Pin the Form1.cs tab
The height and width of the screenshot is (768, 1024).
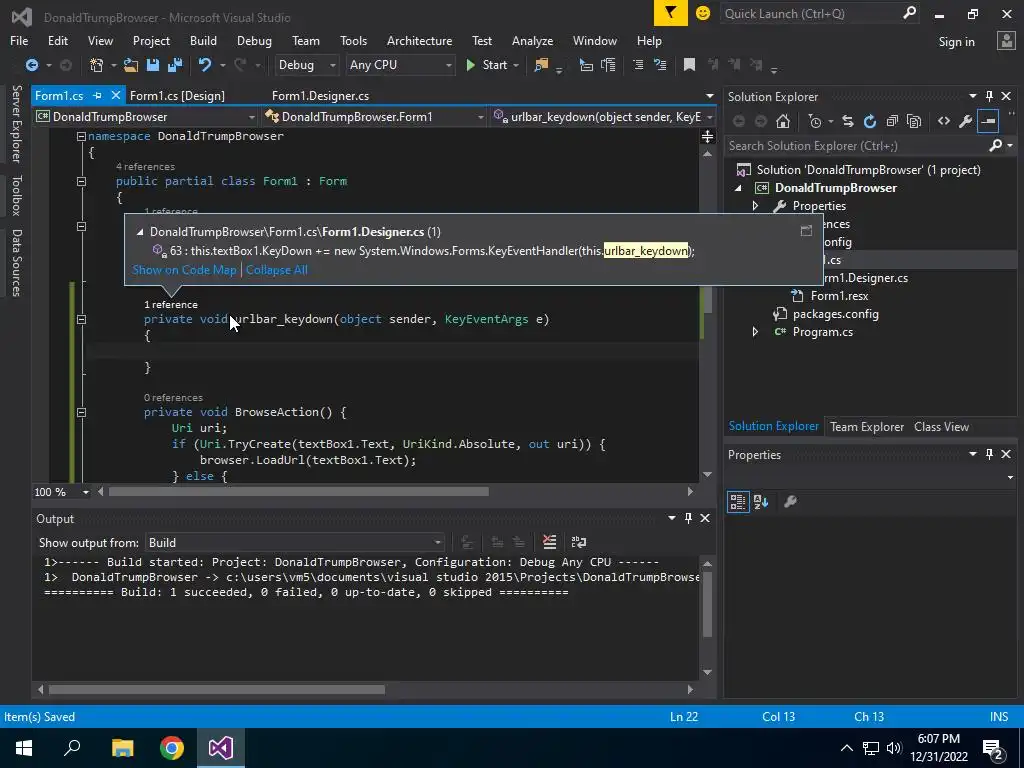(97, 95)
